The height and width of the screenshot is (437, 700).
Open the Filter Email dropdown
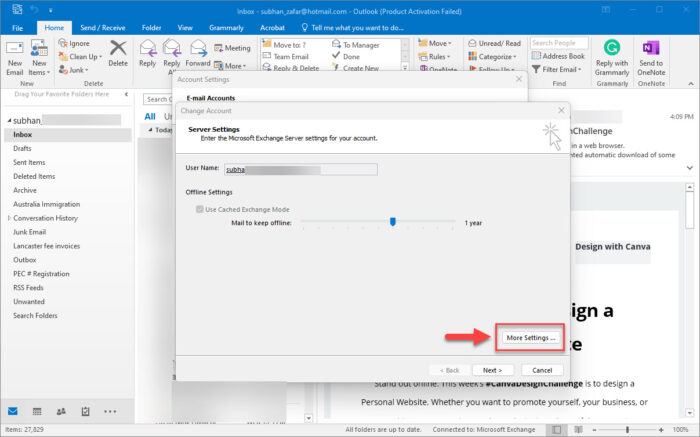[x=557, y=70]
